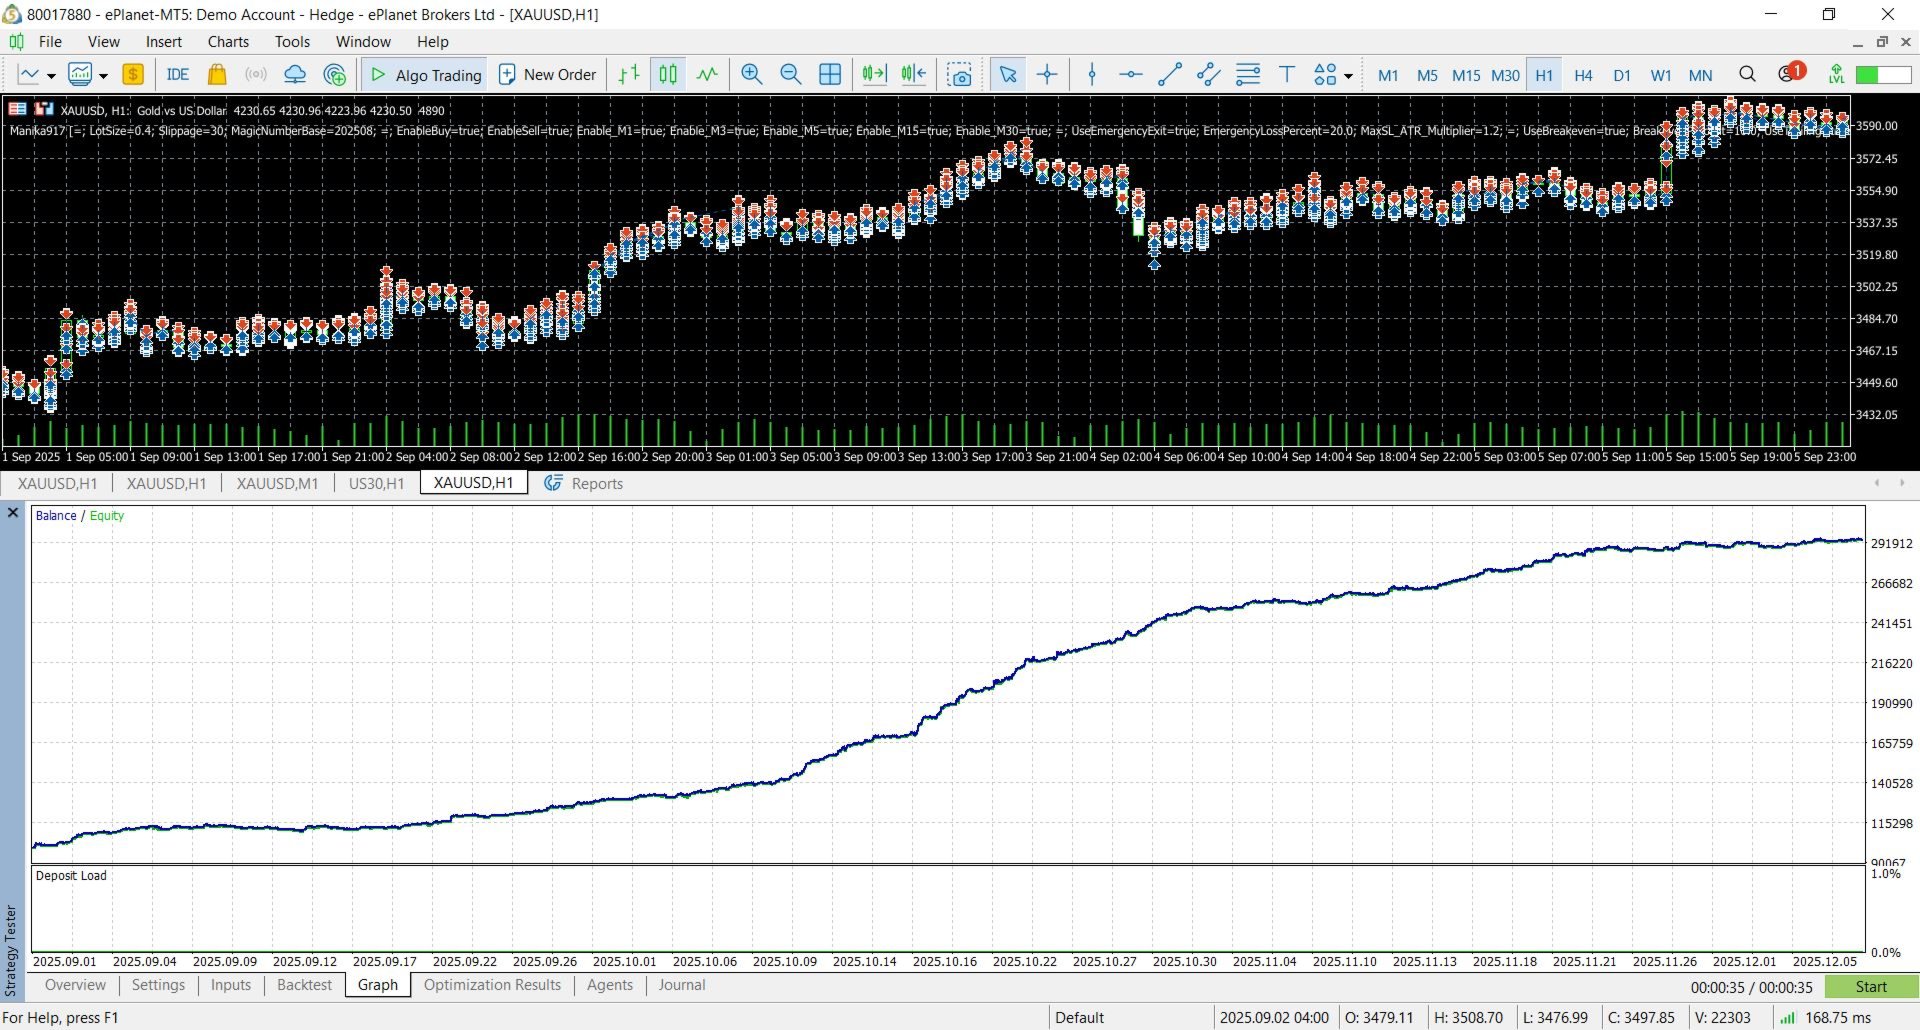Switch to the Backtest tab
The height and width of the screenshot is (1030, 1920).
tap(304, 985)
